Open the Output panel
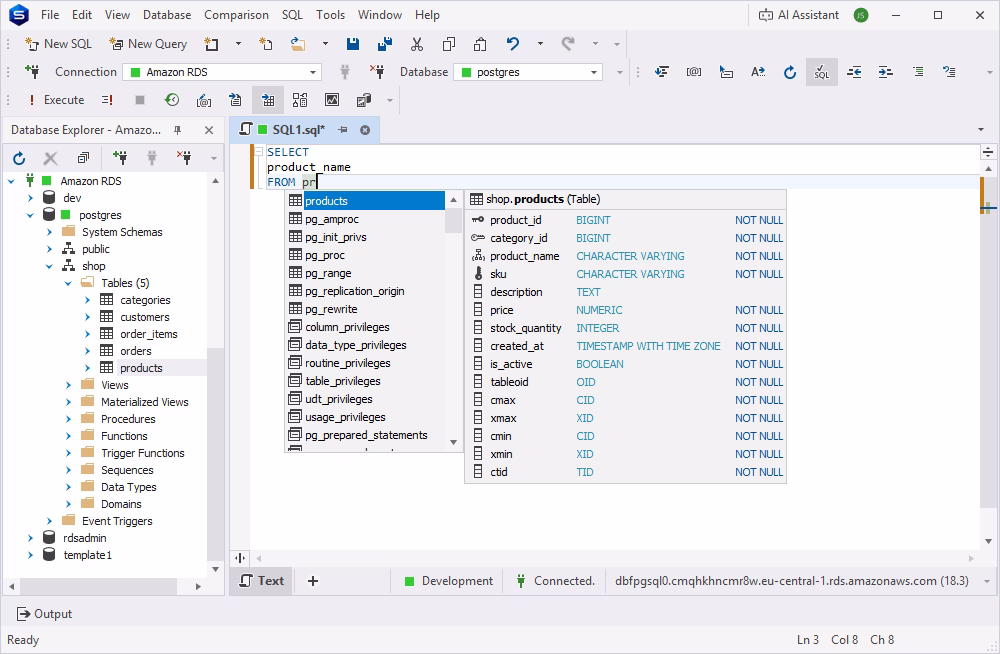 [44, 614]
